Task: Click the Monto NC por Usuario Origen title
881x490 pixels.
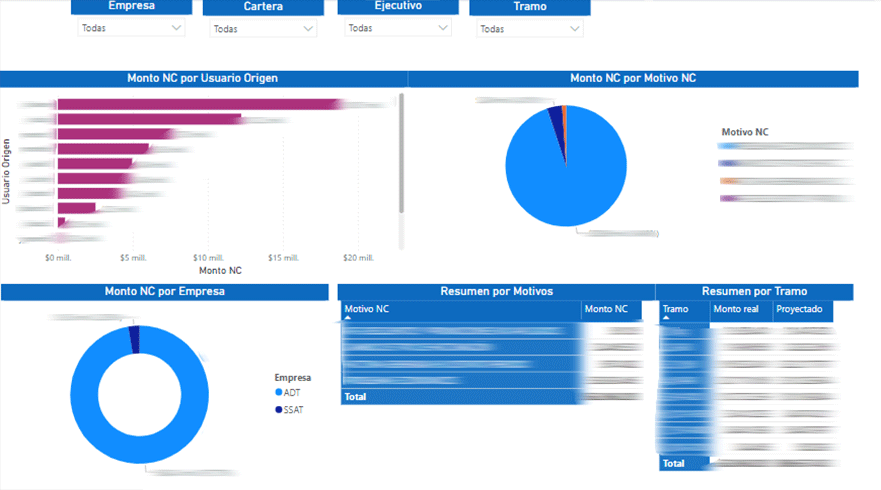Action: [203, 78]
